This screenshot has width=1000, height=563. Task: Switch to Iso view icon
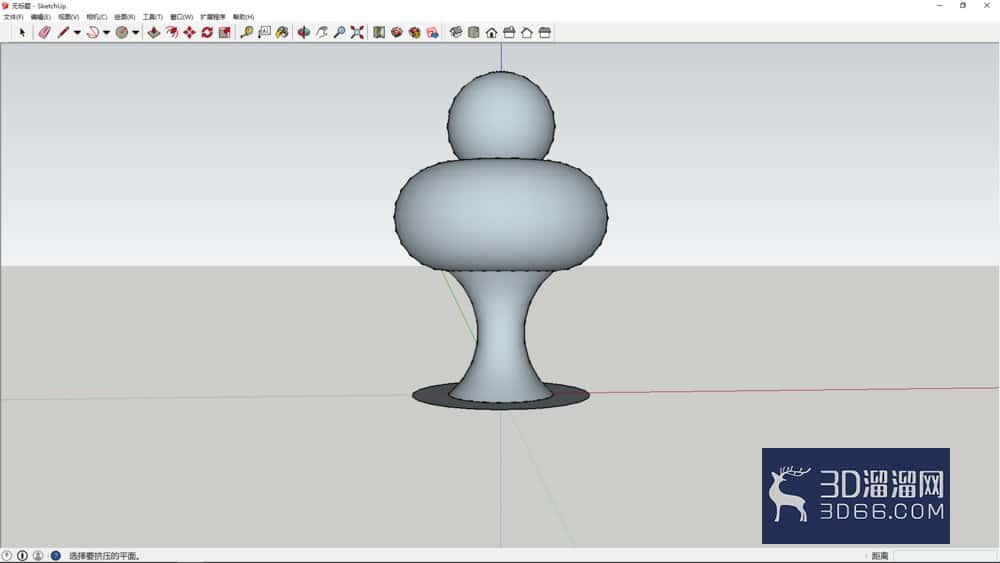pos(455,33)
